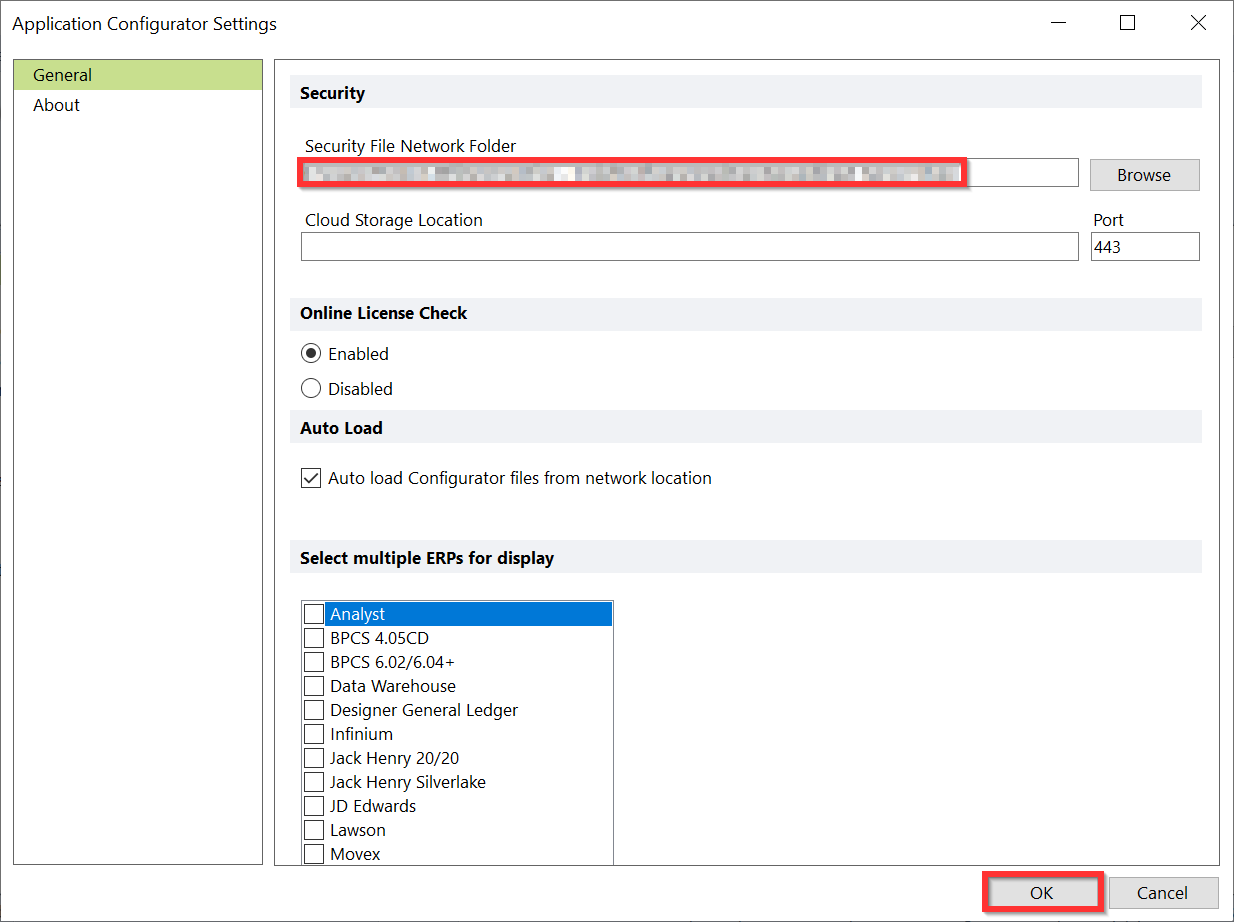This screenshot has height=922, width=1234.
Task: Select Enabled for Online License Check
Action: pyautogui.click(x=311, y=354)
